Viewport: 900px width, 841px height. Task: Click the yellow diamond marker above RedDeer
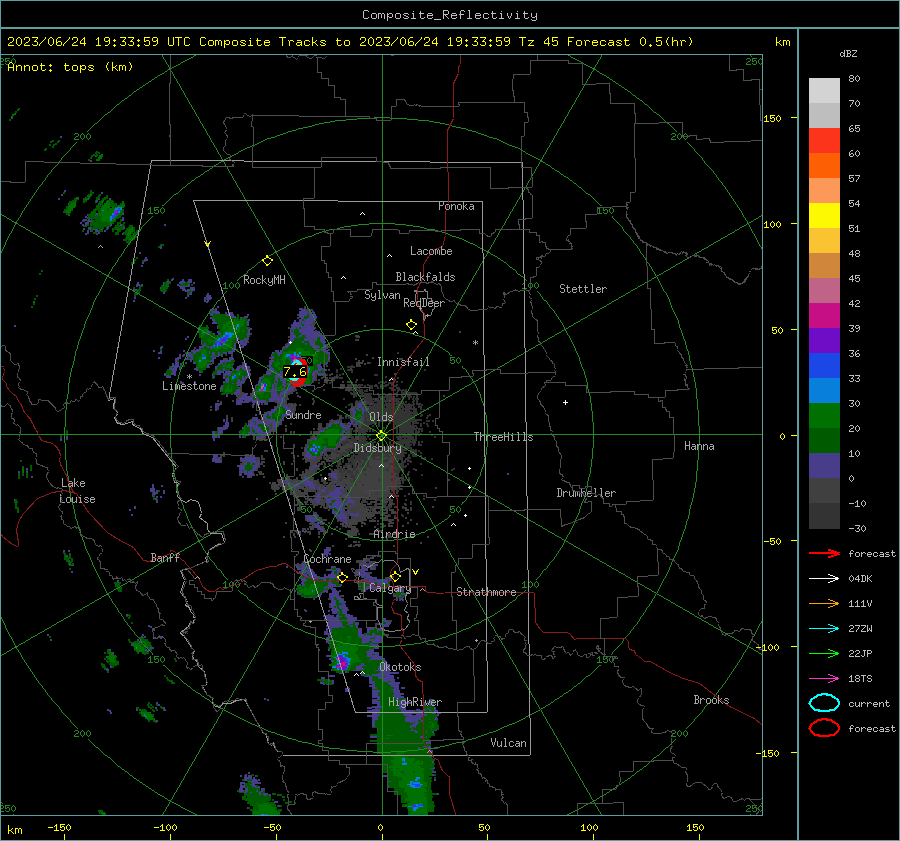click(411, 325)
